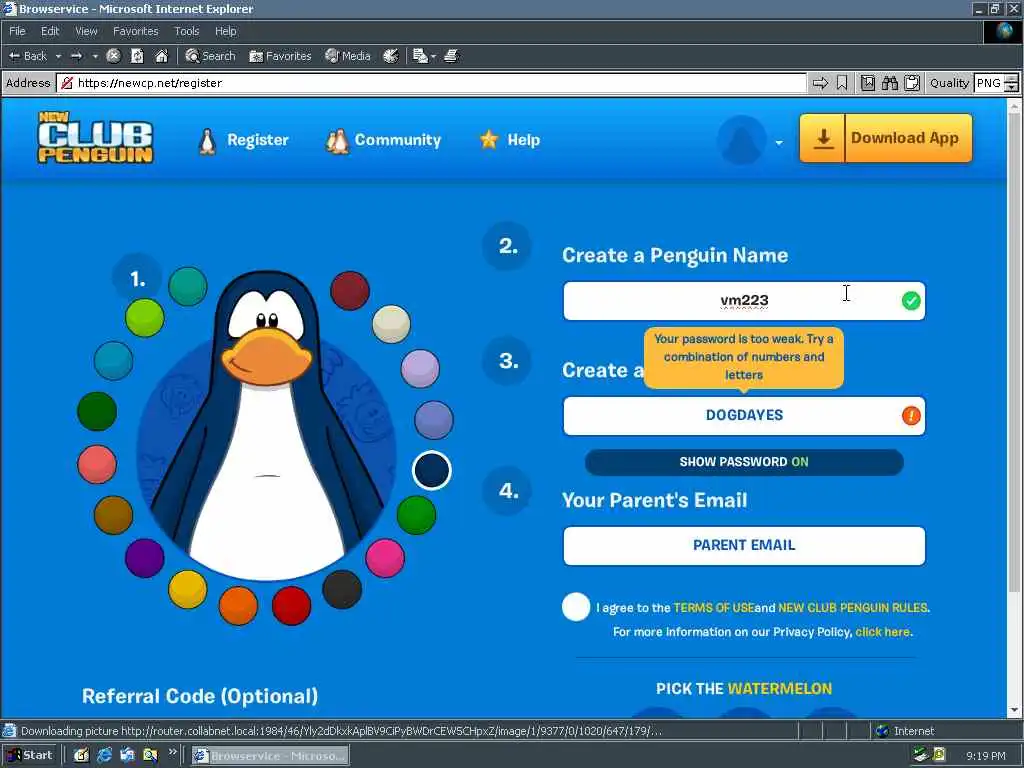Click the green checkmark in name field
The image size is (1024, 768).
pyautogui.click(x=911, y=300)
